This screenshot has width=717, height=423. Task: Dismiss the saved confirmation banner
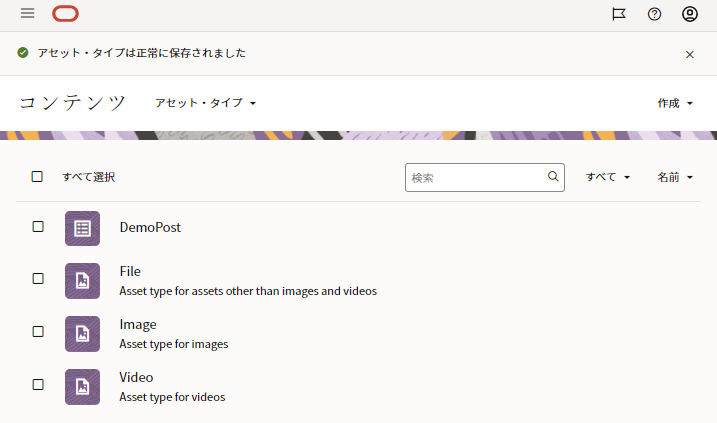(x=690, y=54)
